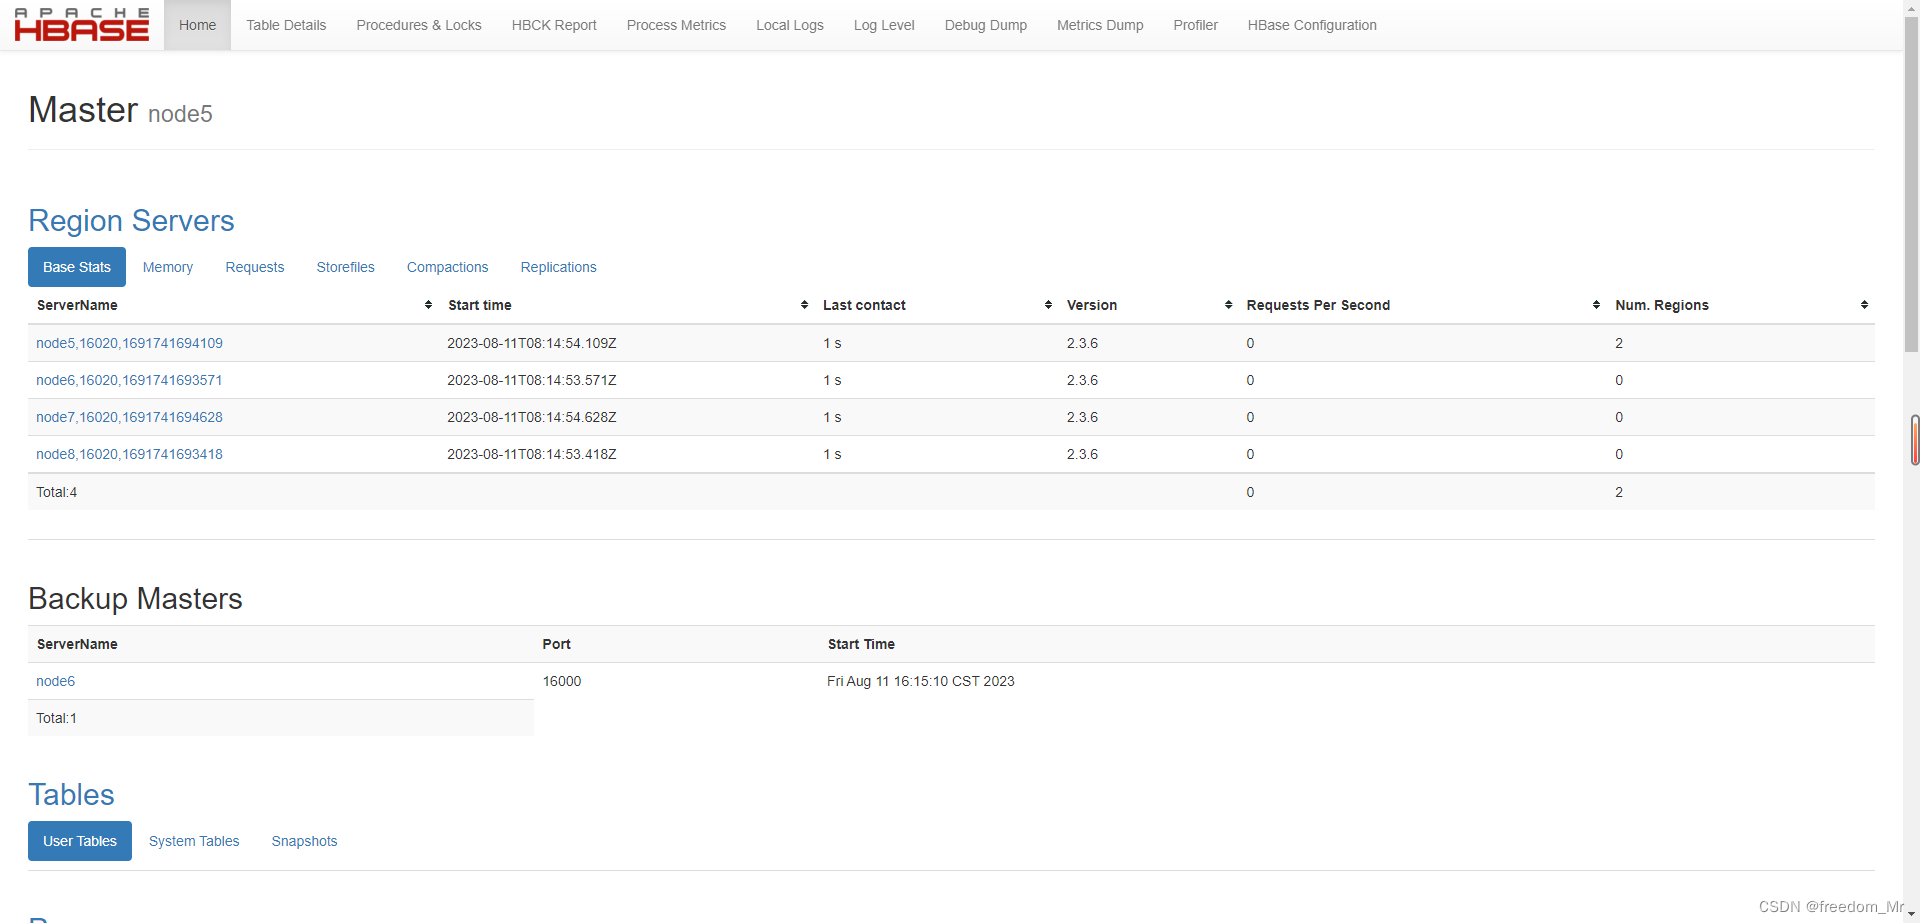Click start time 2023-08-11T08:14:54.109Z
This screenshot has height=923, width=1920.
point(532,343)
